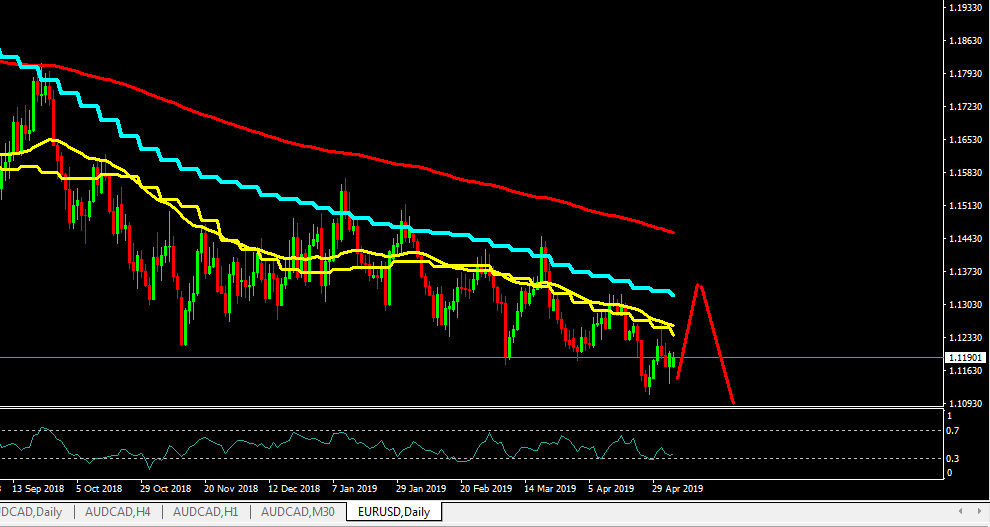This screenshot has height=527, width=990.
Task: Click the 1.17930 price scale label
Action: [965, 74]
